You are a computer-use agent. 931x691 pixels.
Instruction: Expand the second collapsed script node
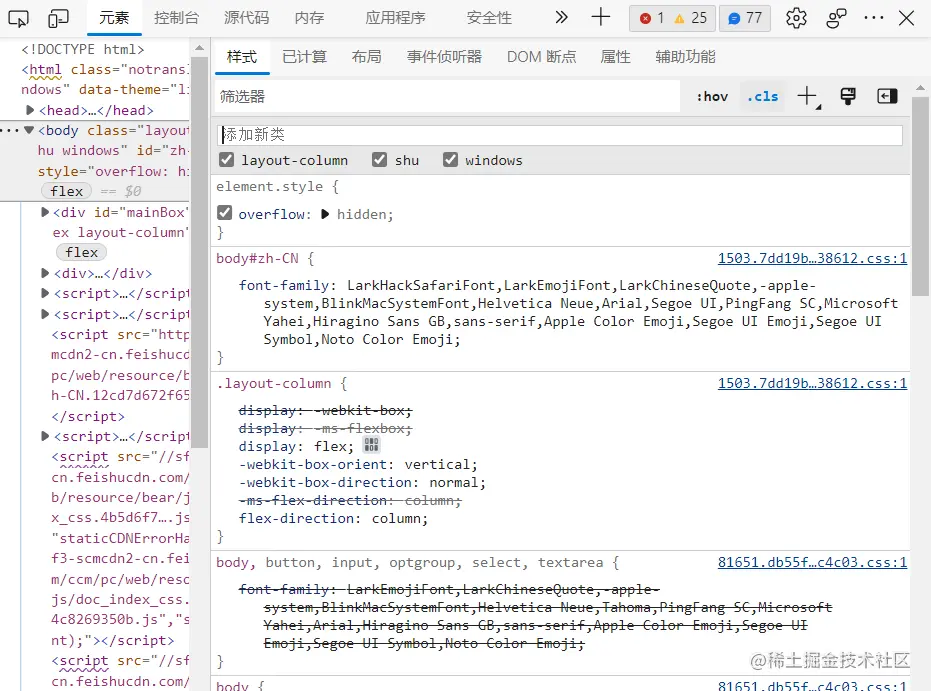click(45, 314)
